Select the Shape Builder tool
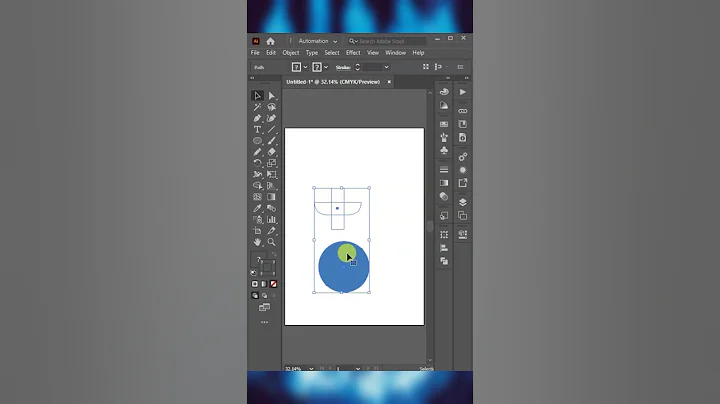Viewport: 720px width, 404px height. 258,186
